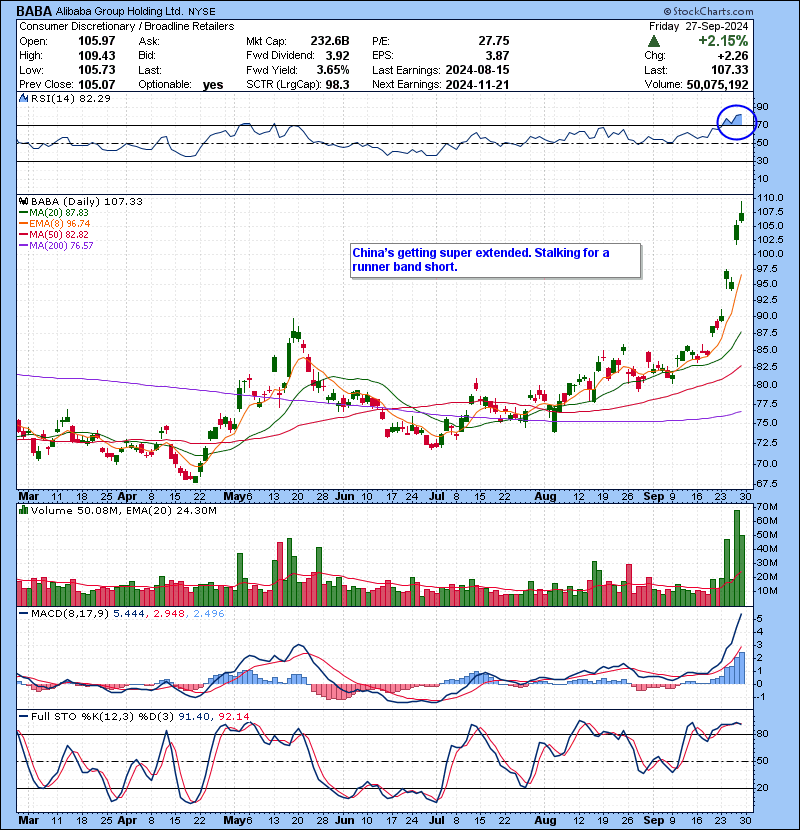Click the MACD histogram value 2.496
Screen dimensions: 800x830
[209, 614]
